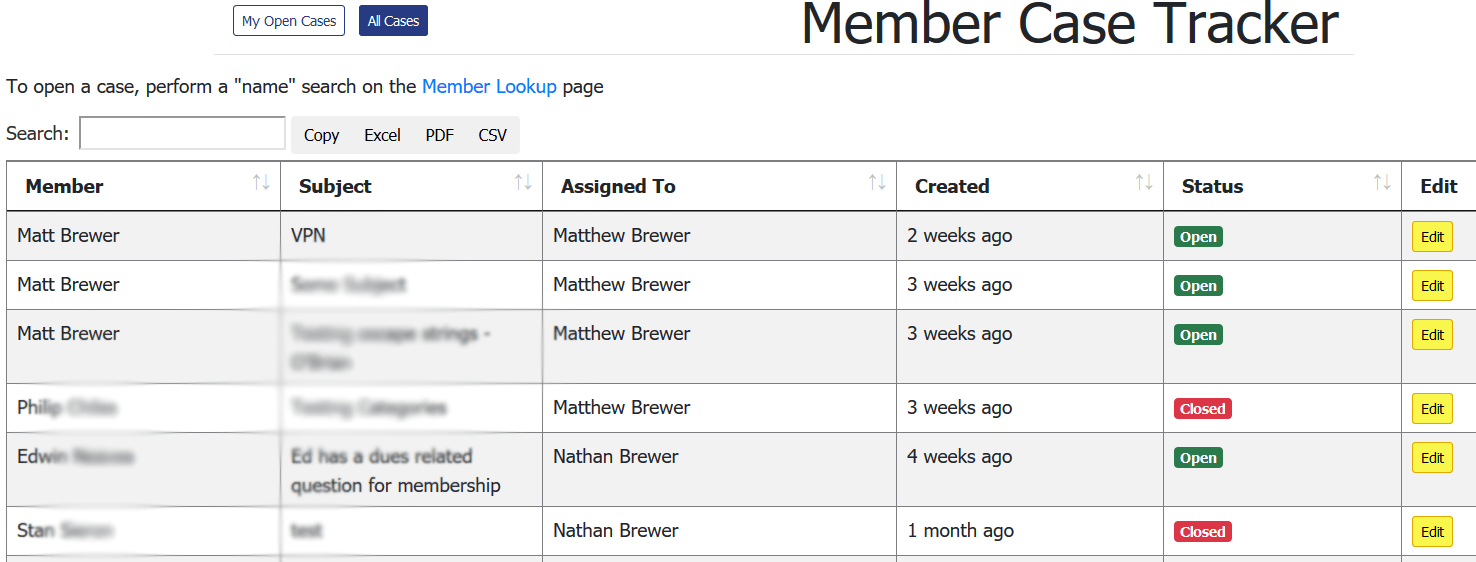Click the Closed status badge in Philip's row

[1202, 409]
